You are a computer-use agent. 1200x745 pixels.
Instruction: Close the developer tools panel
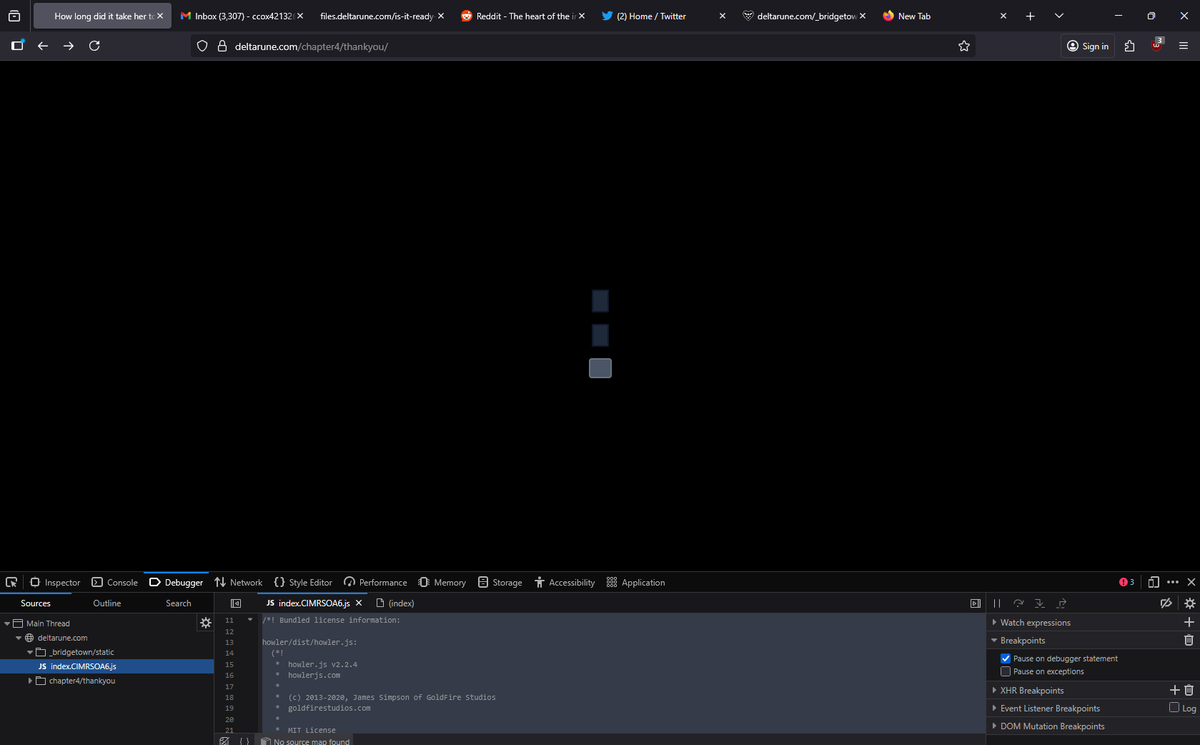1190,582
